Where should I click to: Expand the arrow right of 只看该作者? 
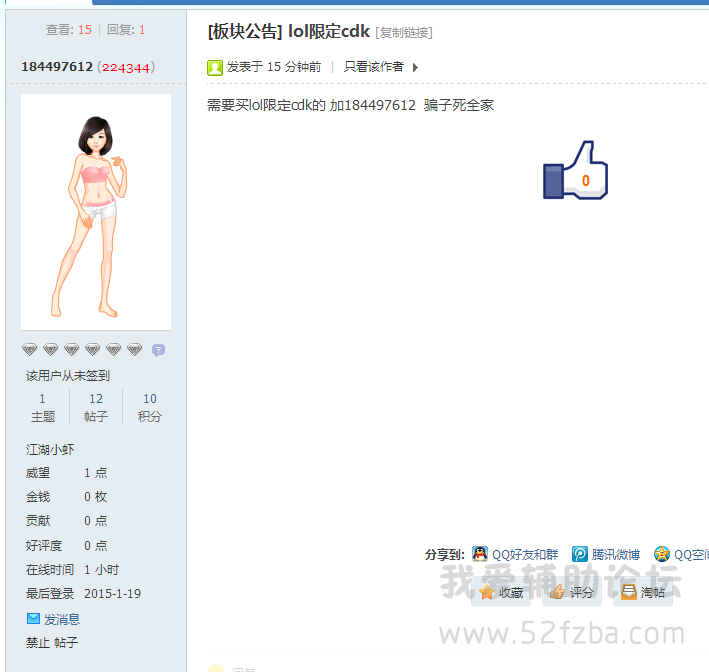tap(415, 67)
